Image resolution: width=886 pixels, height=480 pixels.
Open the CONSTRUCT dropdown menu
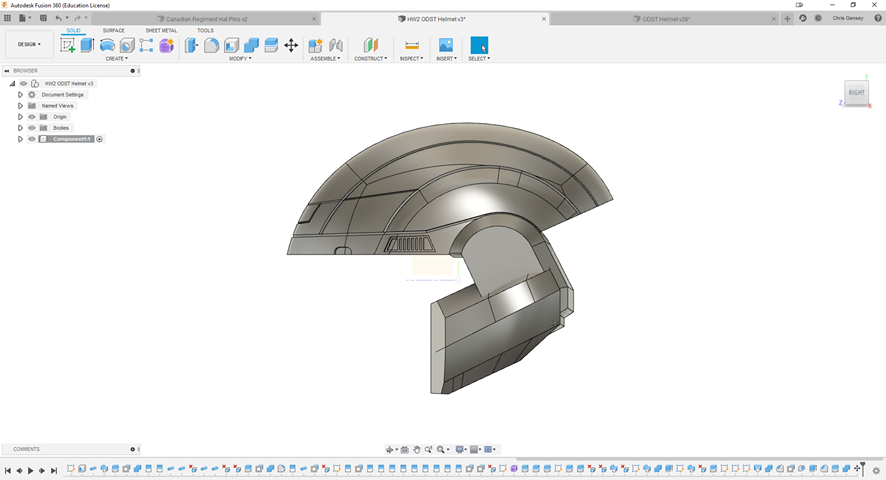[x=371, y=59]
